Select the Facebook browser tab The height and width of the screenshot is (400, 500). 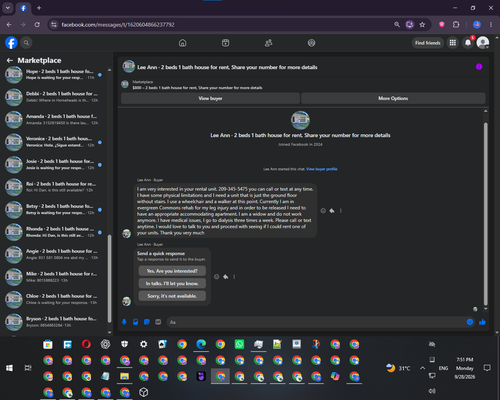click(23, 8)
